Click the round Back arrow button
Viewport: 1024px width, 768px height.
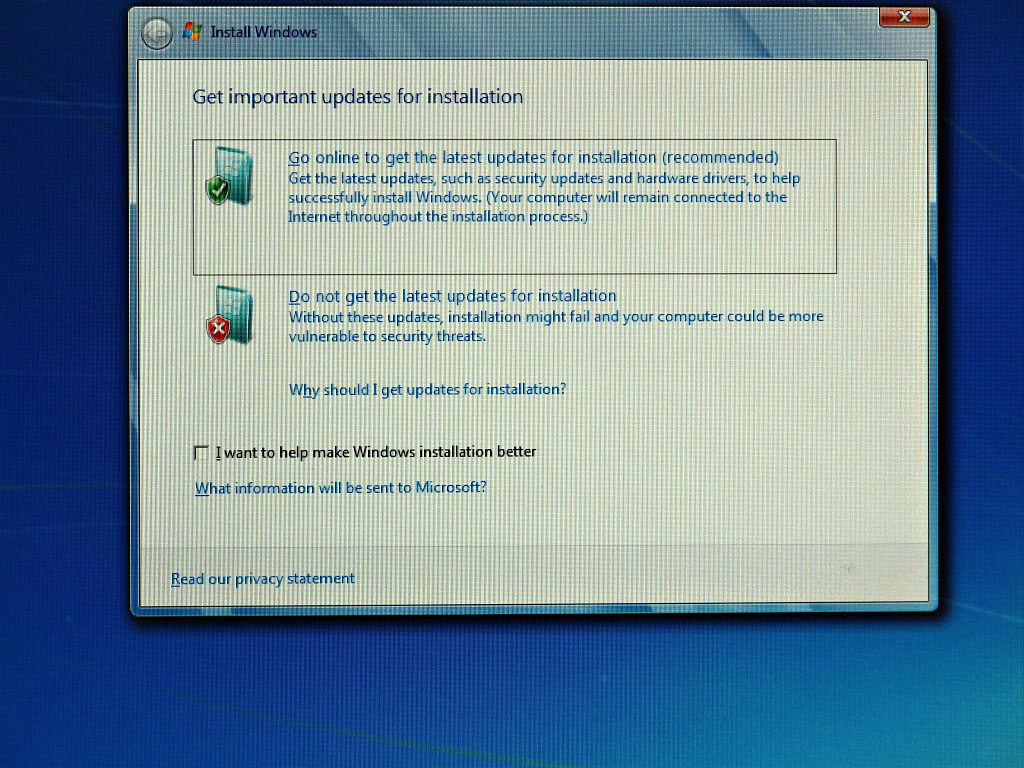(x=157, y=34)
